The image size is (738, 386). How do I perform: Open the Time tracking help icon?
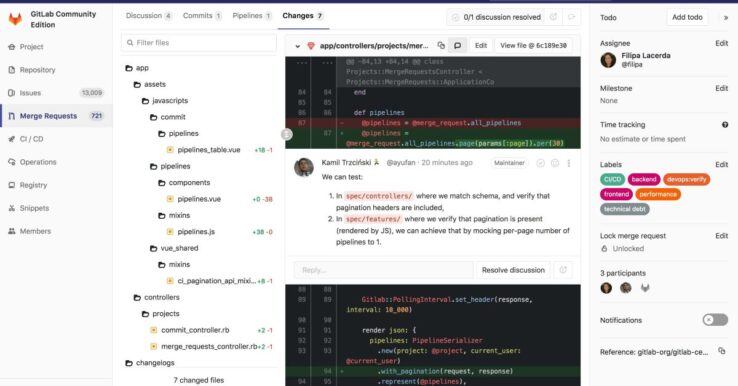(725, 125)
